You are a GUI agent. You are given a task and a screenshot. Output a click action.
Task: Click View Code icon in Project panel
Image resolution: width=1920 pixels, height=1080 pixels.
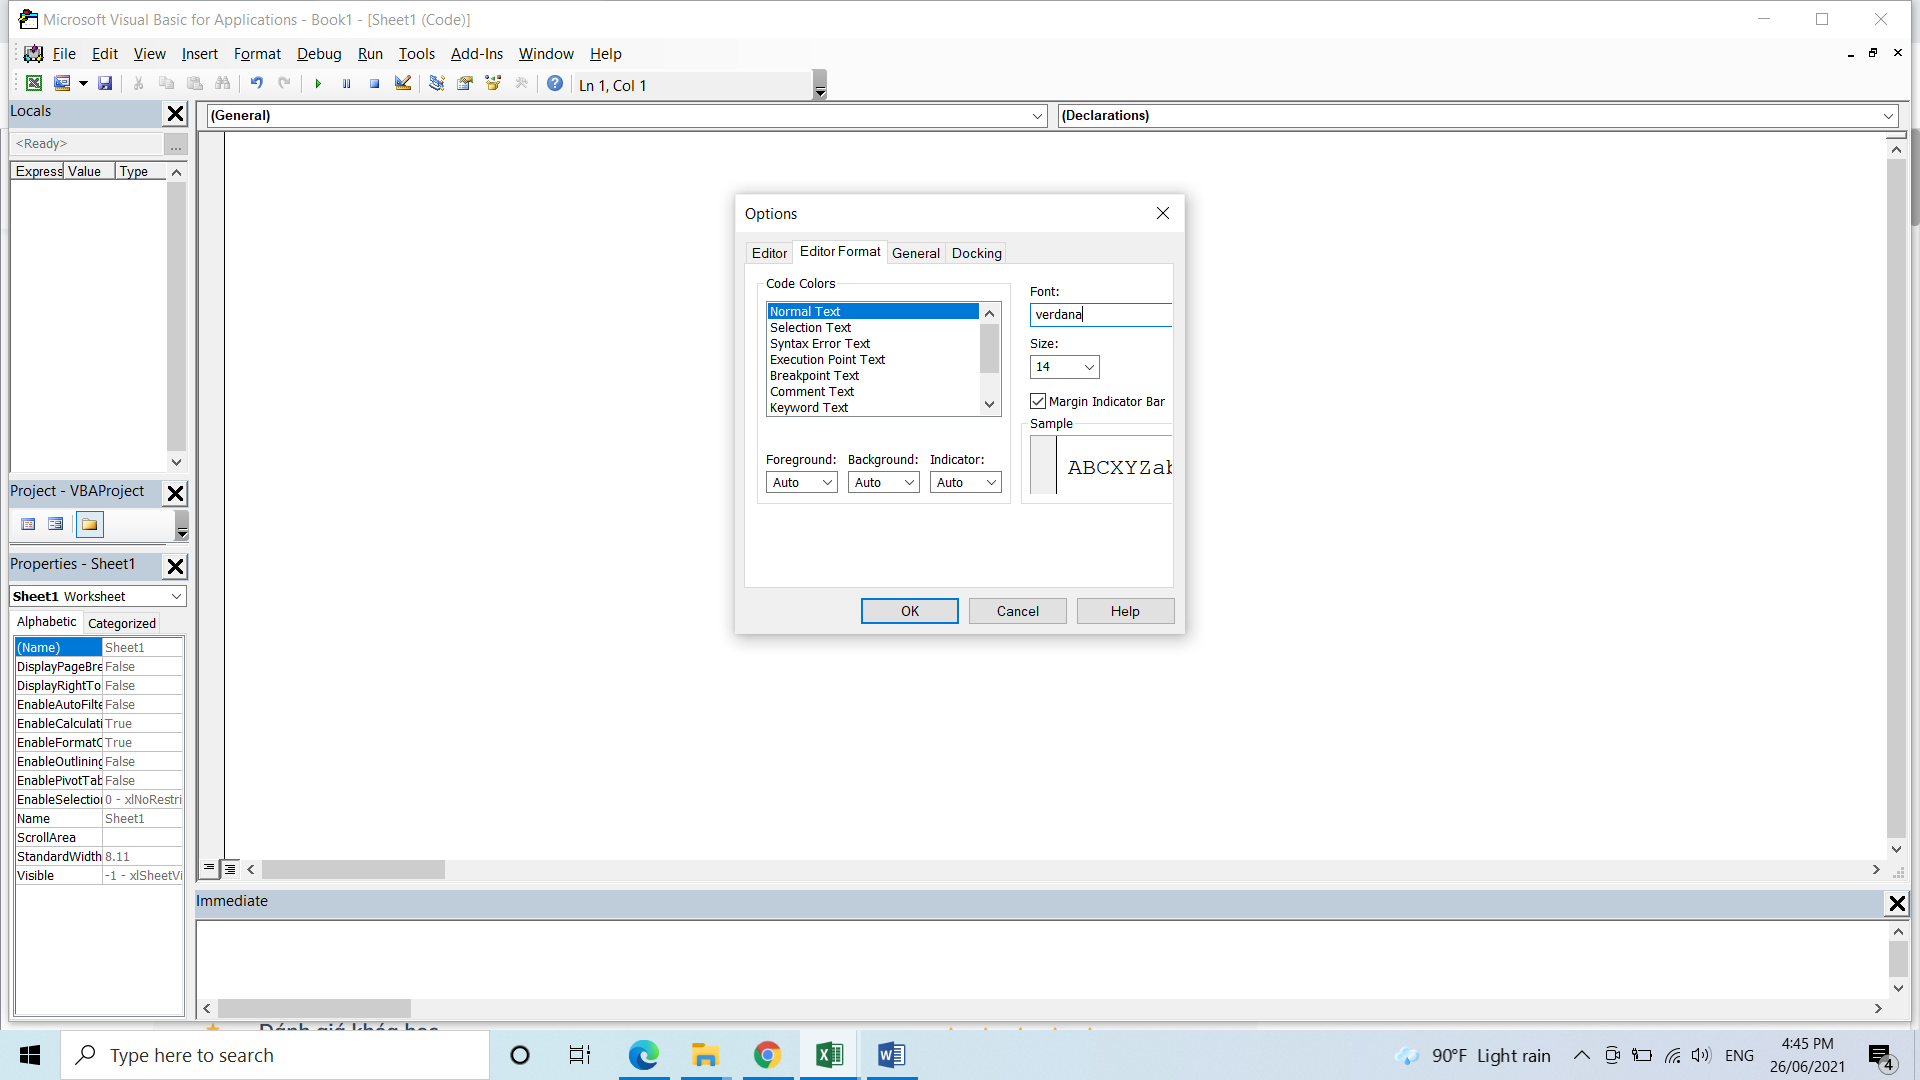coord(29,524)
